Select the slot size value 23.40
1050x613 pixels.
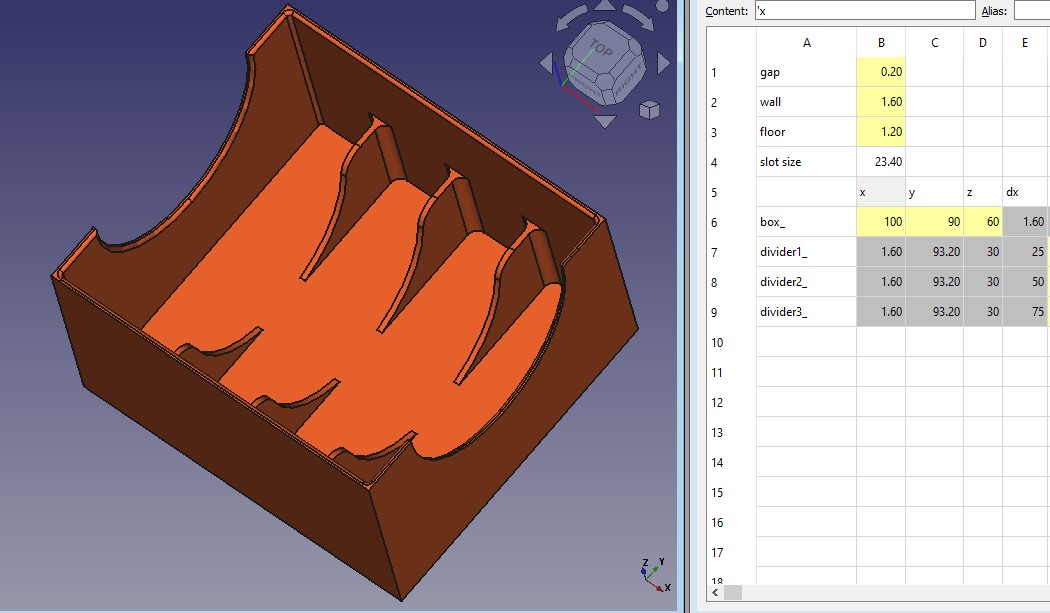pos(881,162)
